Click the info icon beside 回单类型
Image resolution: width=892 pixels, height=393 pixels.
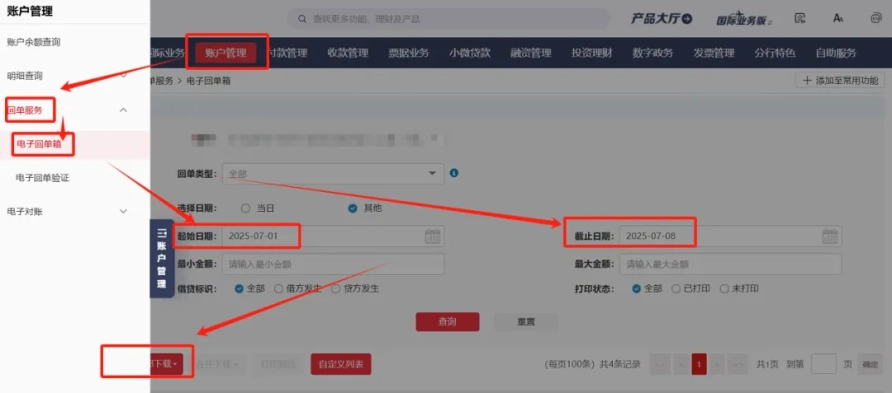coord(454,173)
